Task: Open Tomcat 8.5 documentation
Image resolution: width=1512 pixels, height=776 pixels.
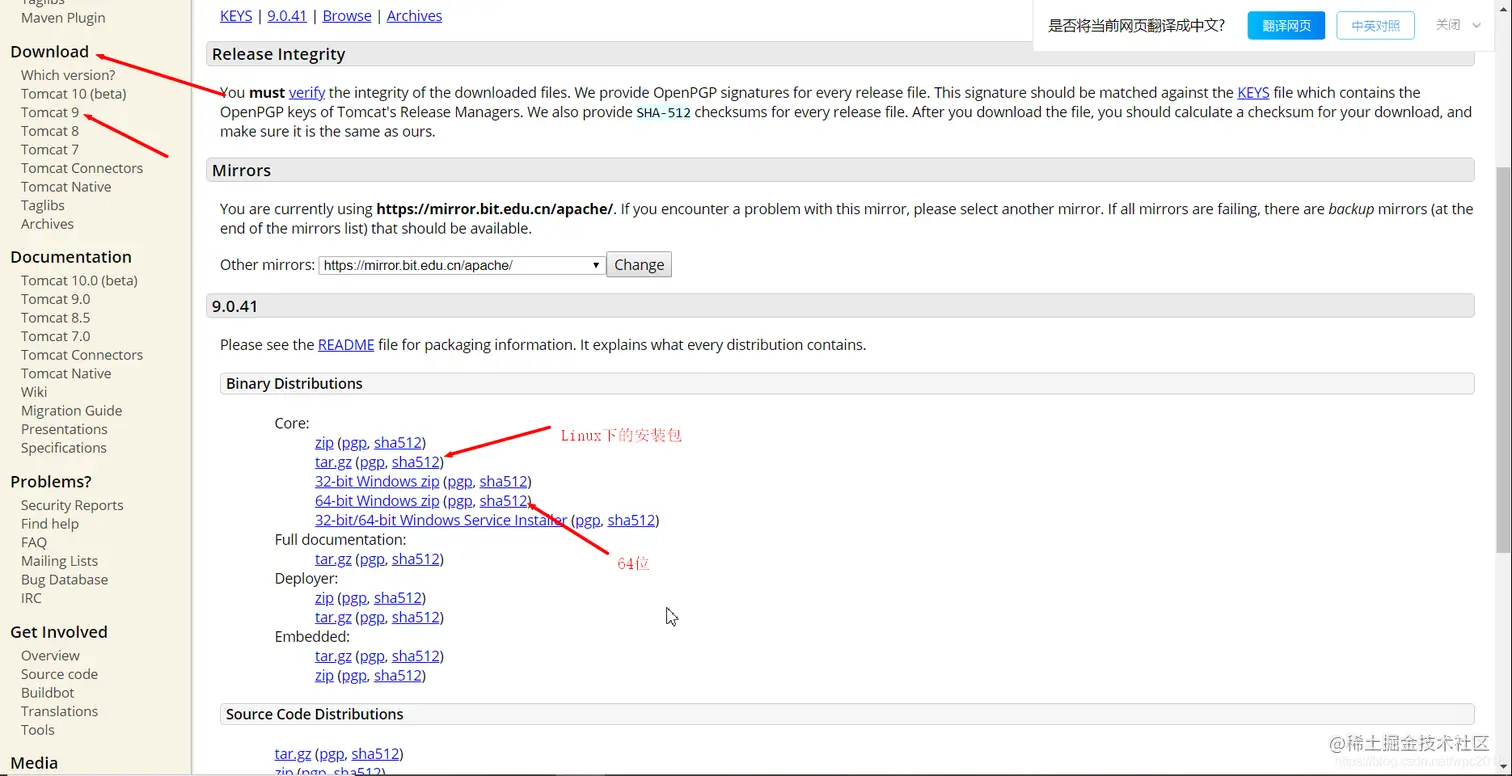Action: [x=55, y=318]
